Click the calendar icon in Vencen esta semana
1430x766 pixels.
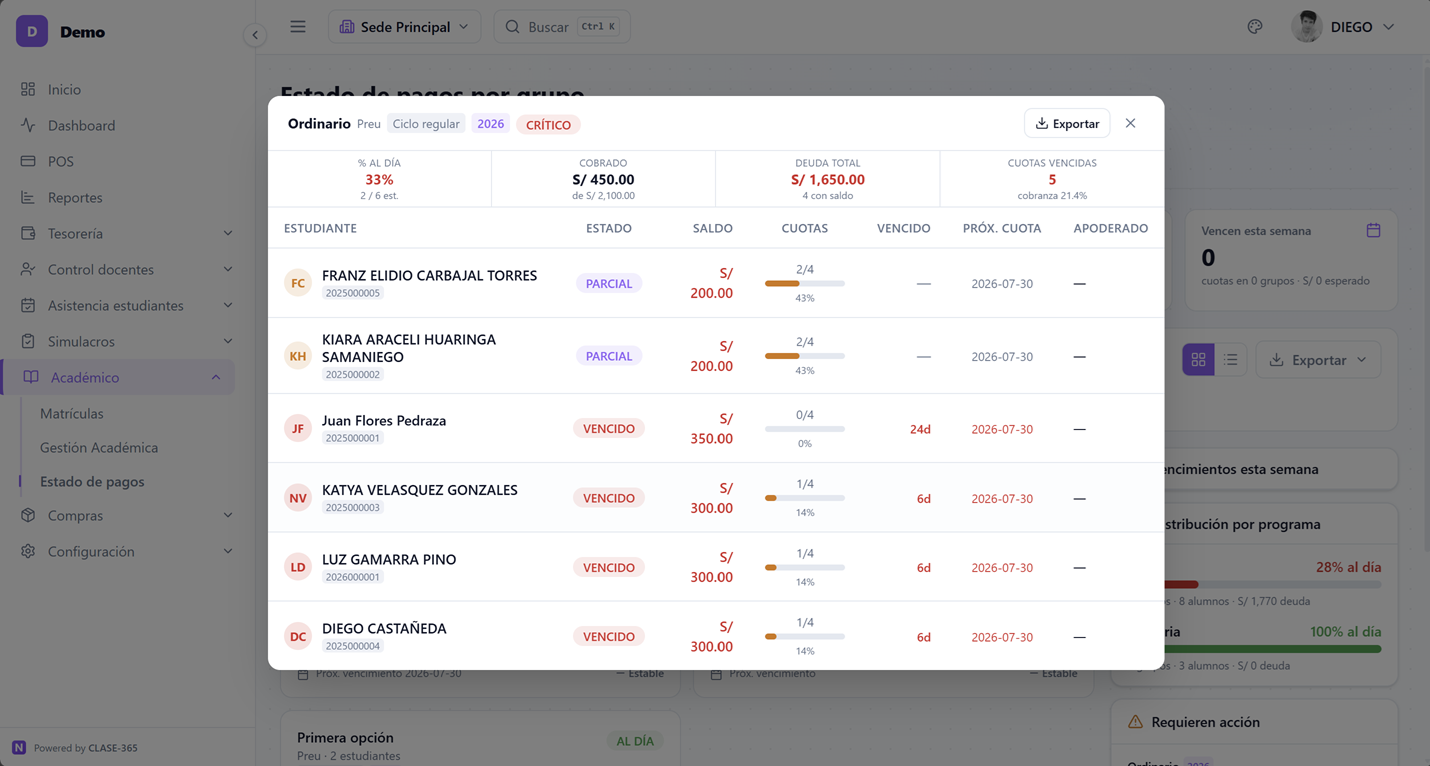[1373, 230]
